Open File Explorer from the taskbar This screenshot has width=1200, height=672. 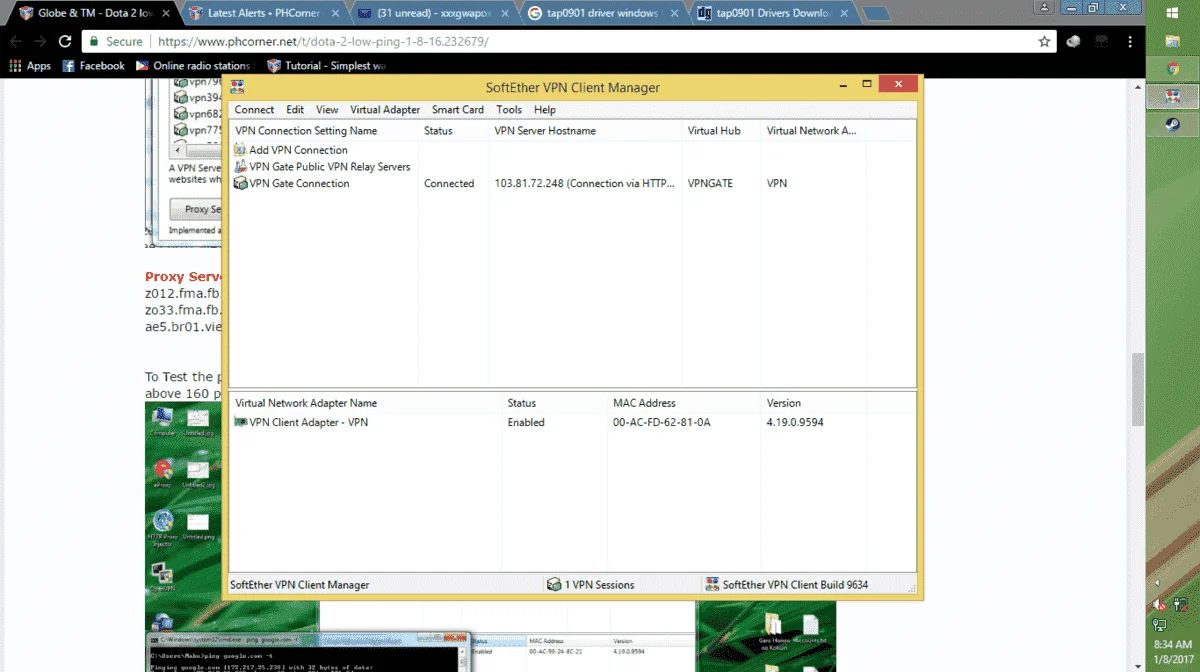coord(1172,41)
